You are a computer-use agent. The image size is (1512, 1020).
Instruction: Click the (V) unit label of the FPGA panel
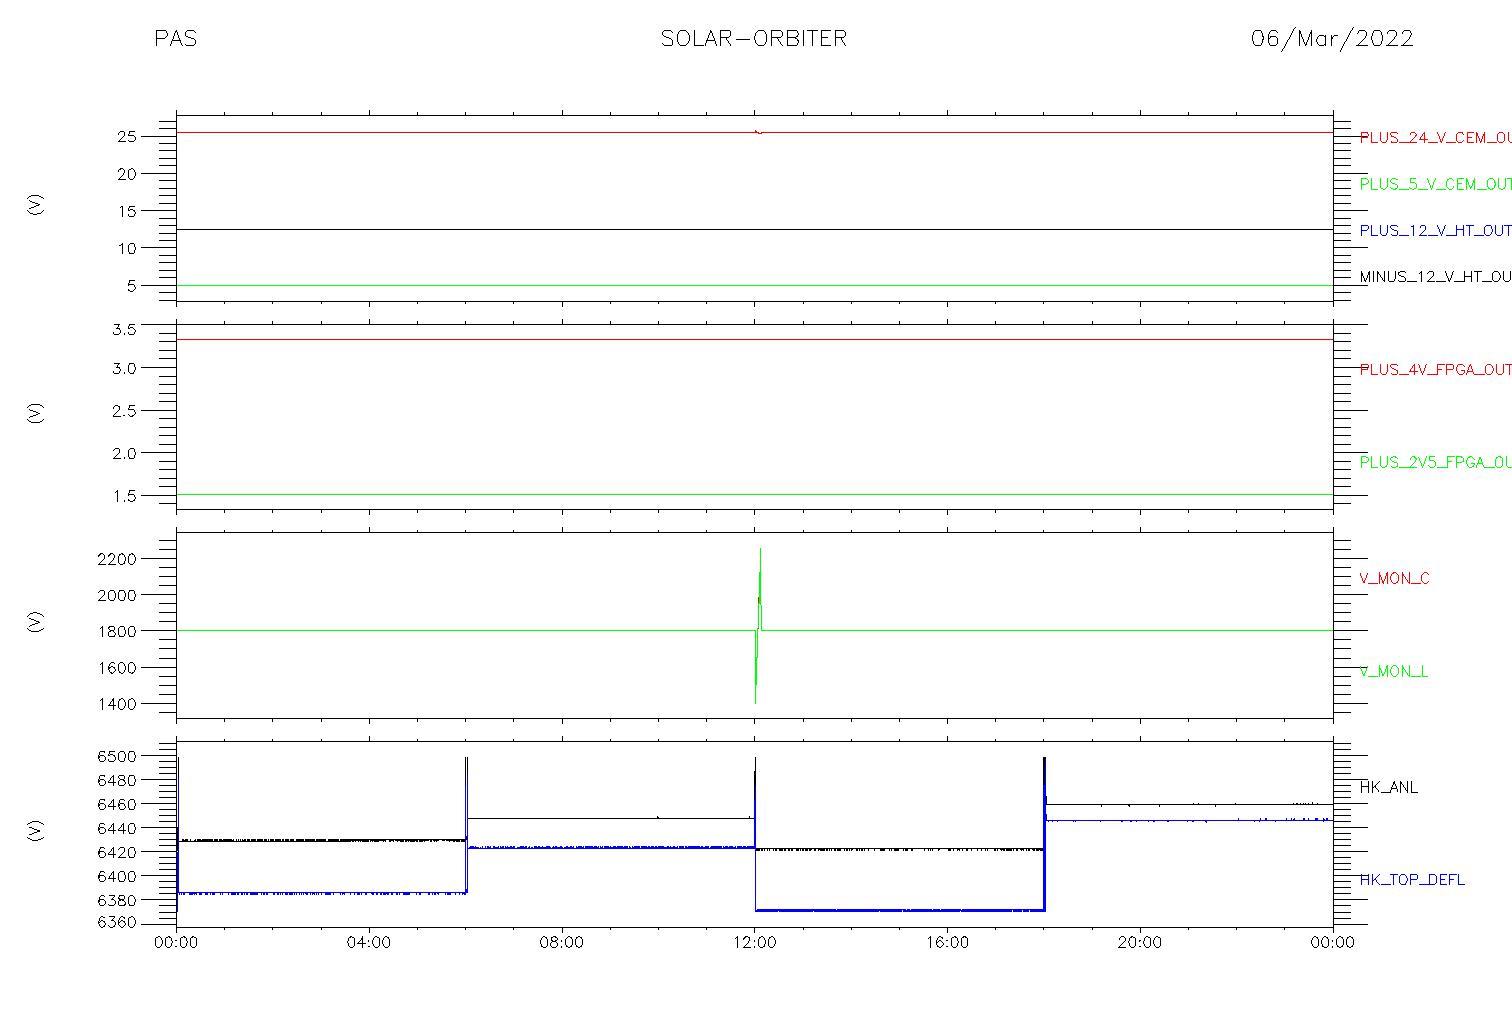pos(36,412)
